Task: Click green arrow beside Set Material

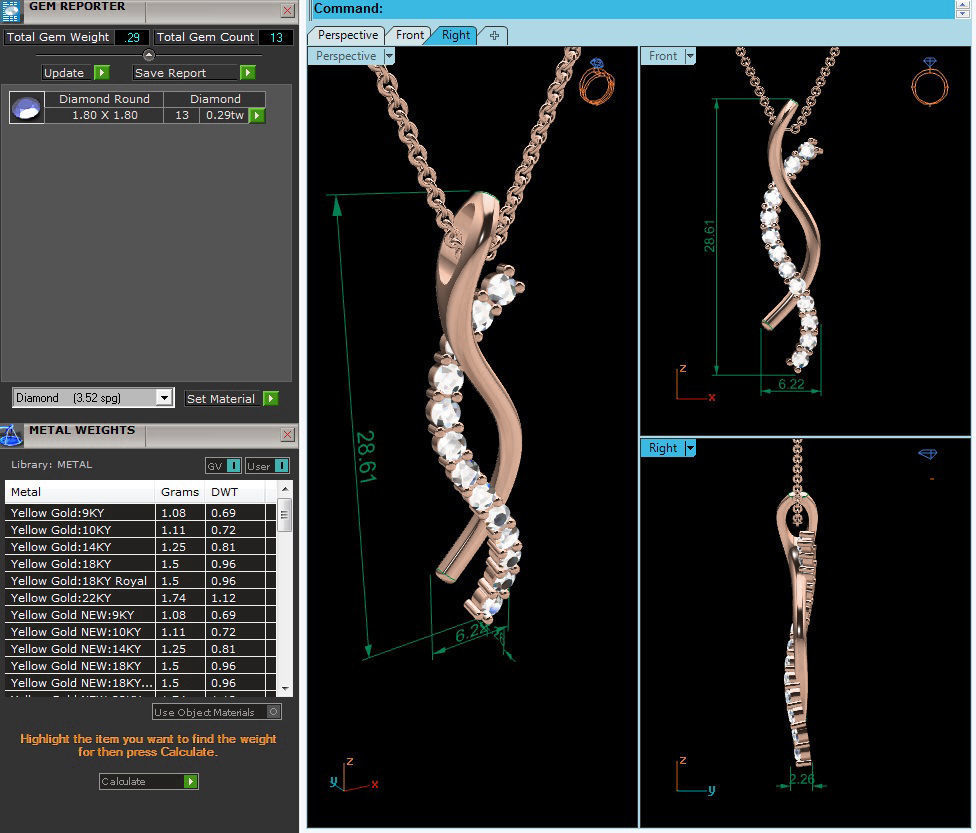Action: click(271, 398)
